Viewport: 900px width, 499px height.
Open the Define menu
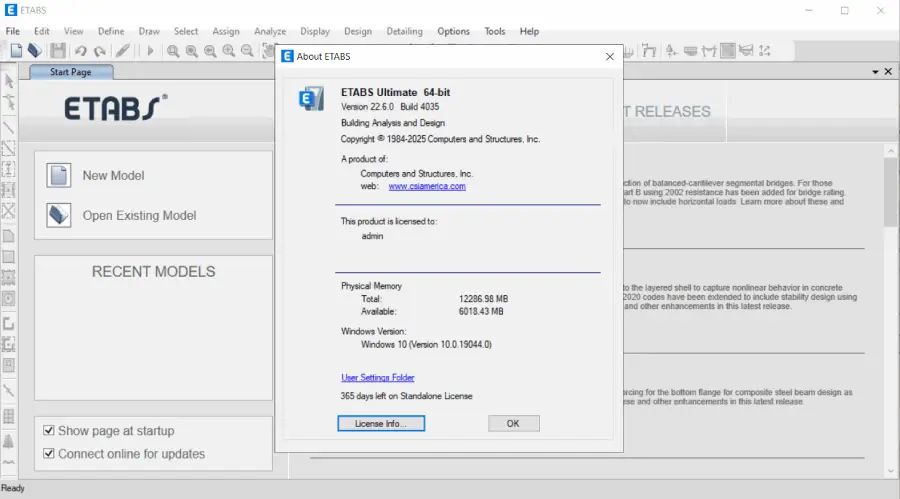(x=111, y=31)
